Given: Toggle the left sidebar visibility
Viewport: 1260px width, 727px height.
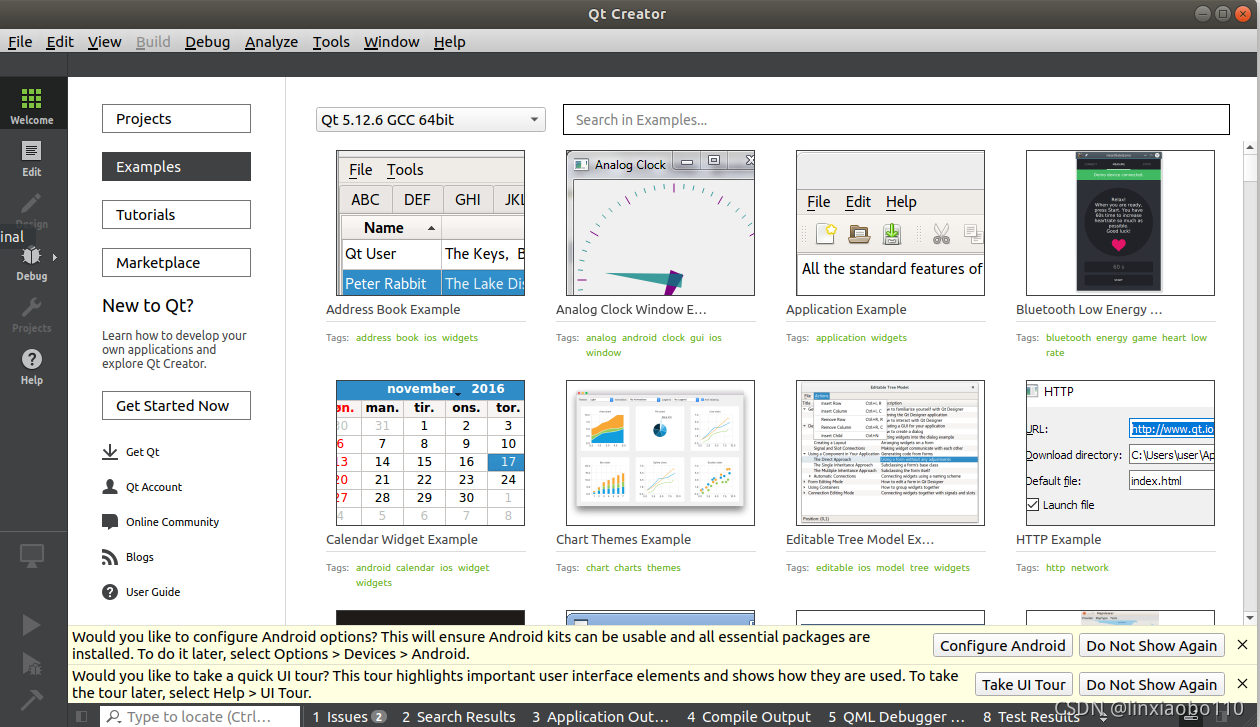Looking at the screenshot, I should 82,716.
